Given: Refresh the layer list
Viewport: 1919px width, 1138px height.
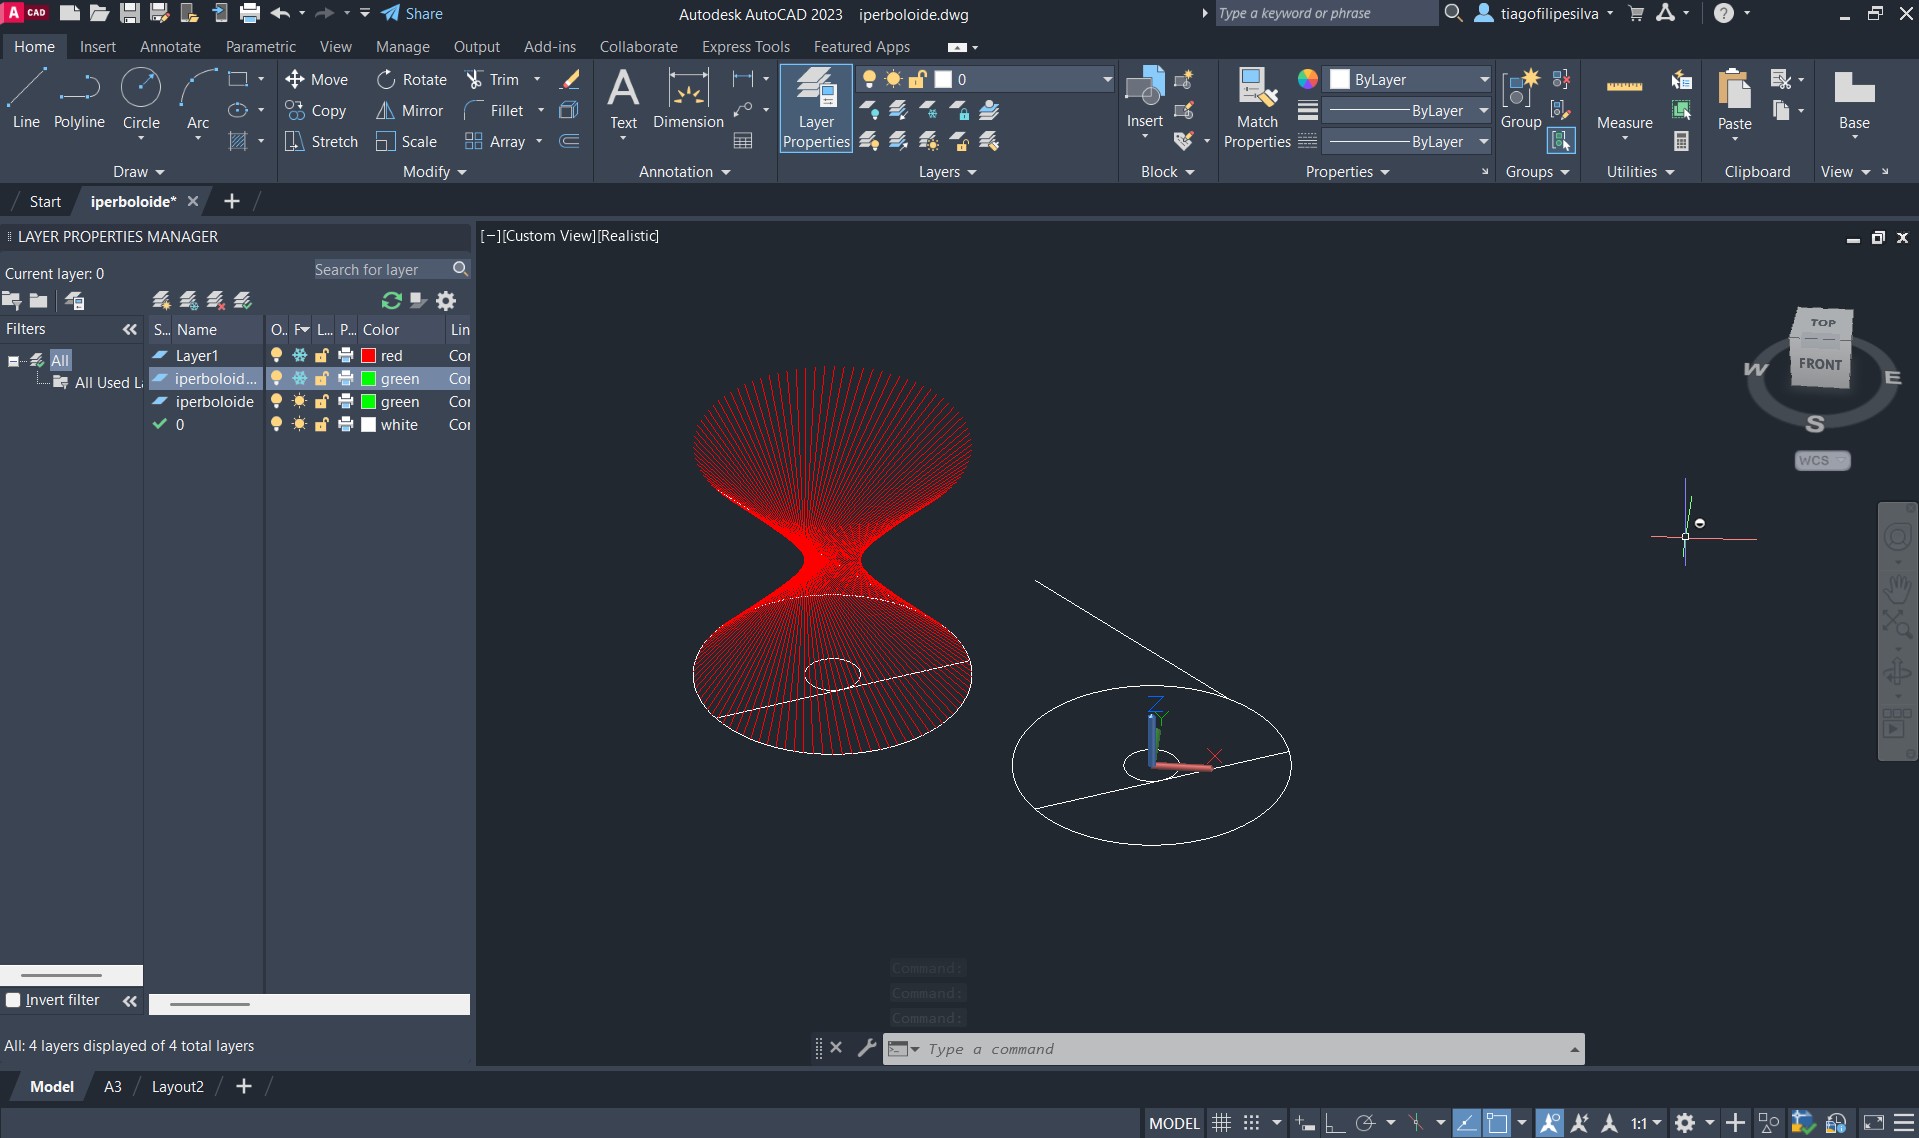Looking at the screenshot, I should point(391,301).
